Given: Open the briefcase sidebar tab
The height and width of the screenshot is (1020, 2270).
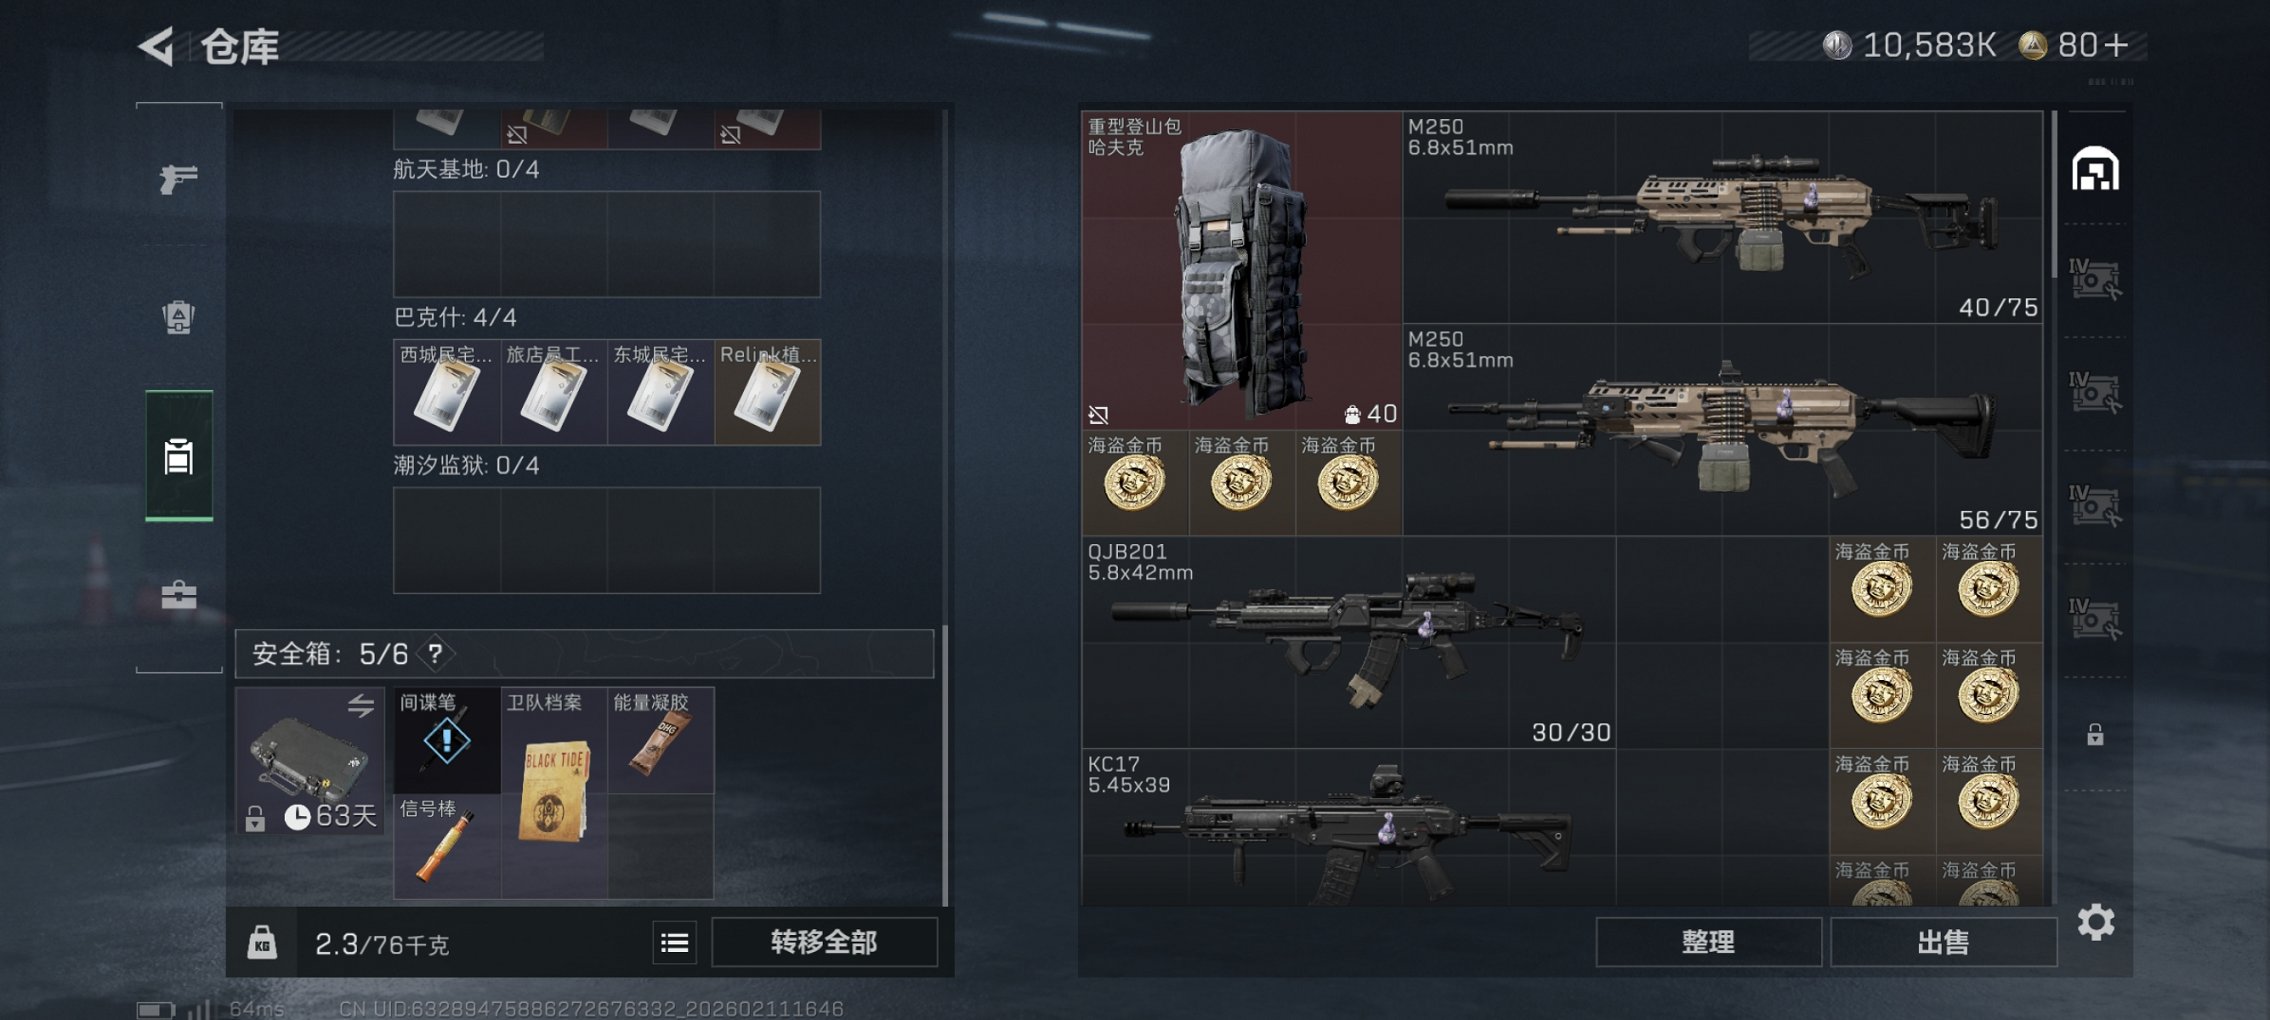Looking at the screenshot, I should coord(179,595).
